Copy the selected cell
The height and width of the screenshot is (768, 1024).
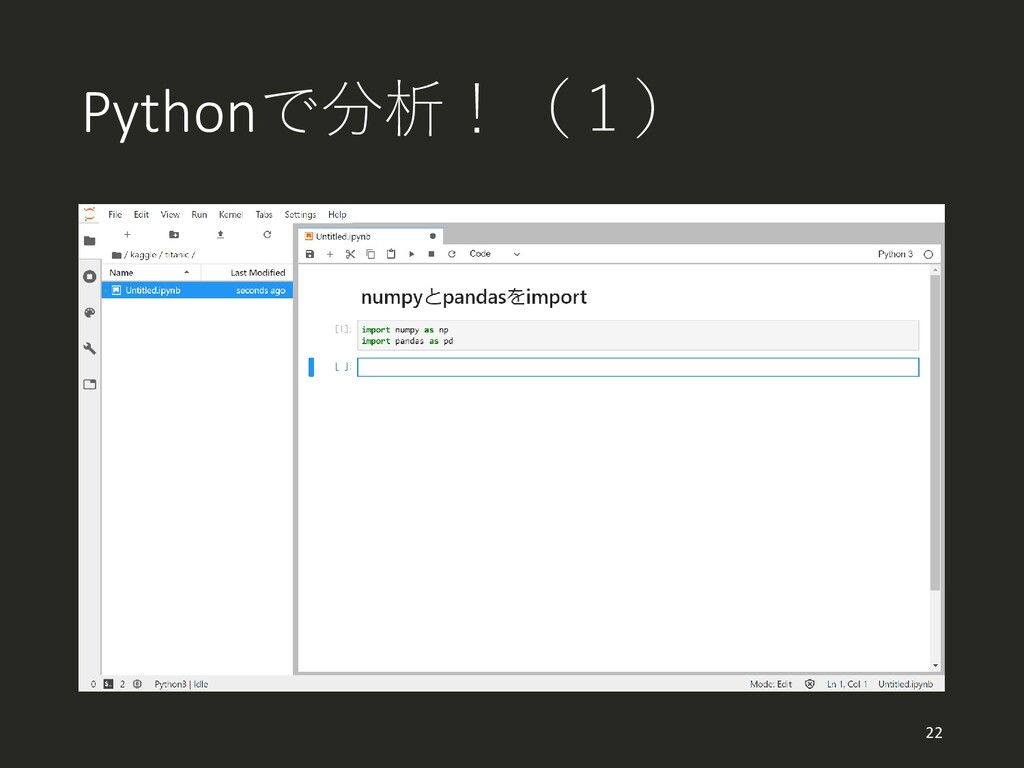pyautogui.click(x=370, y=254)
